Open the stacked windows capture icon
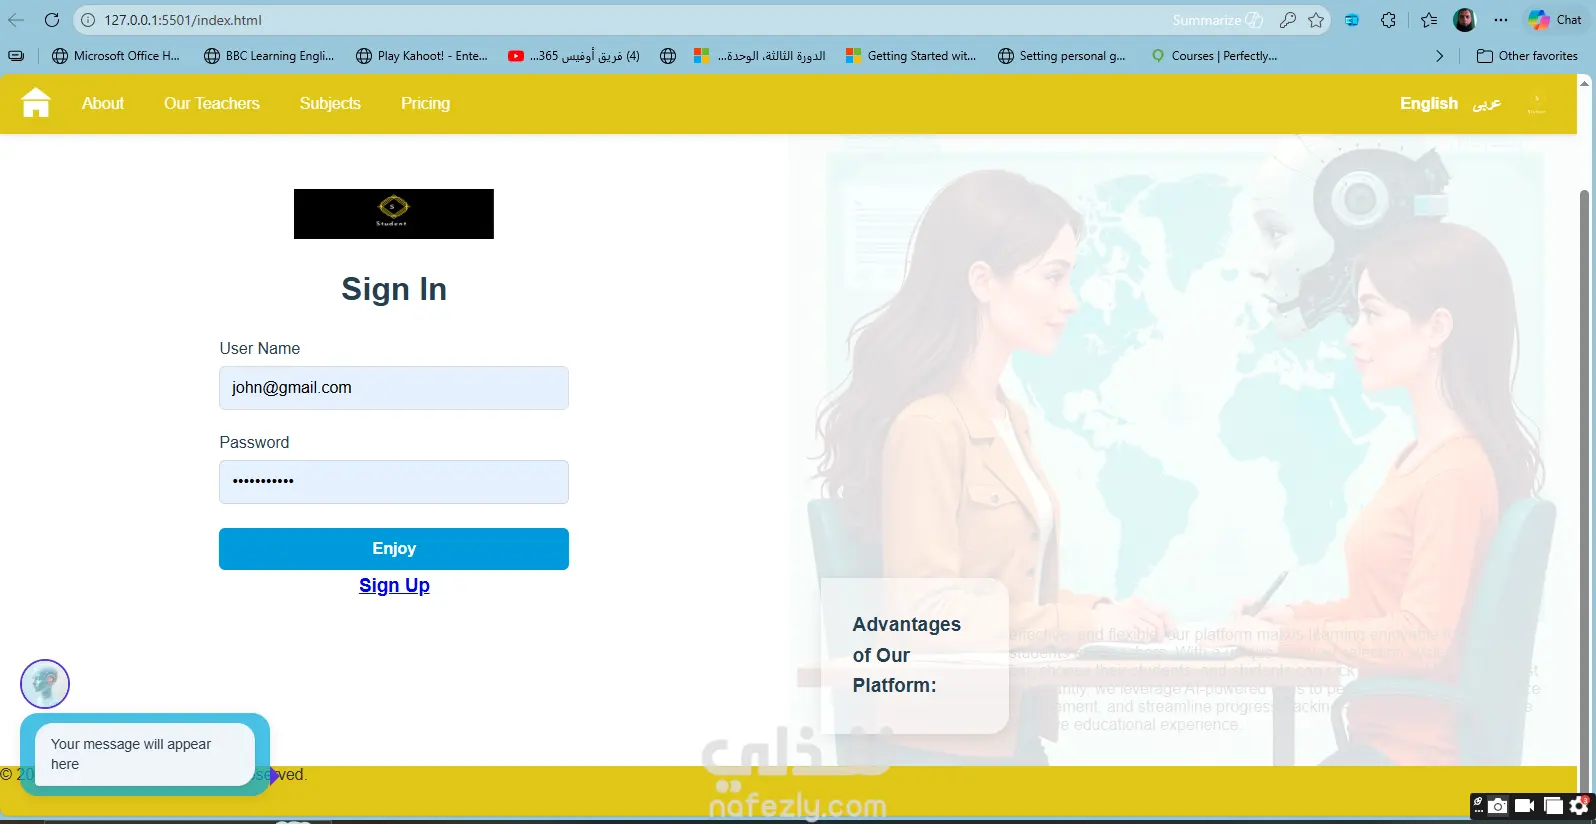 point(1553,806)
